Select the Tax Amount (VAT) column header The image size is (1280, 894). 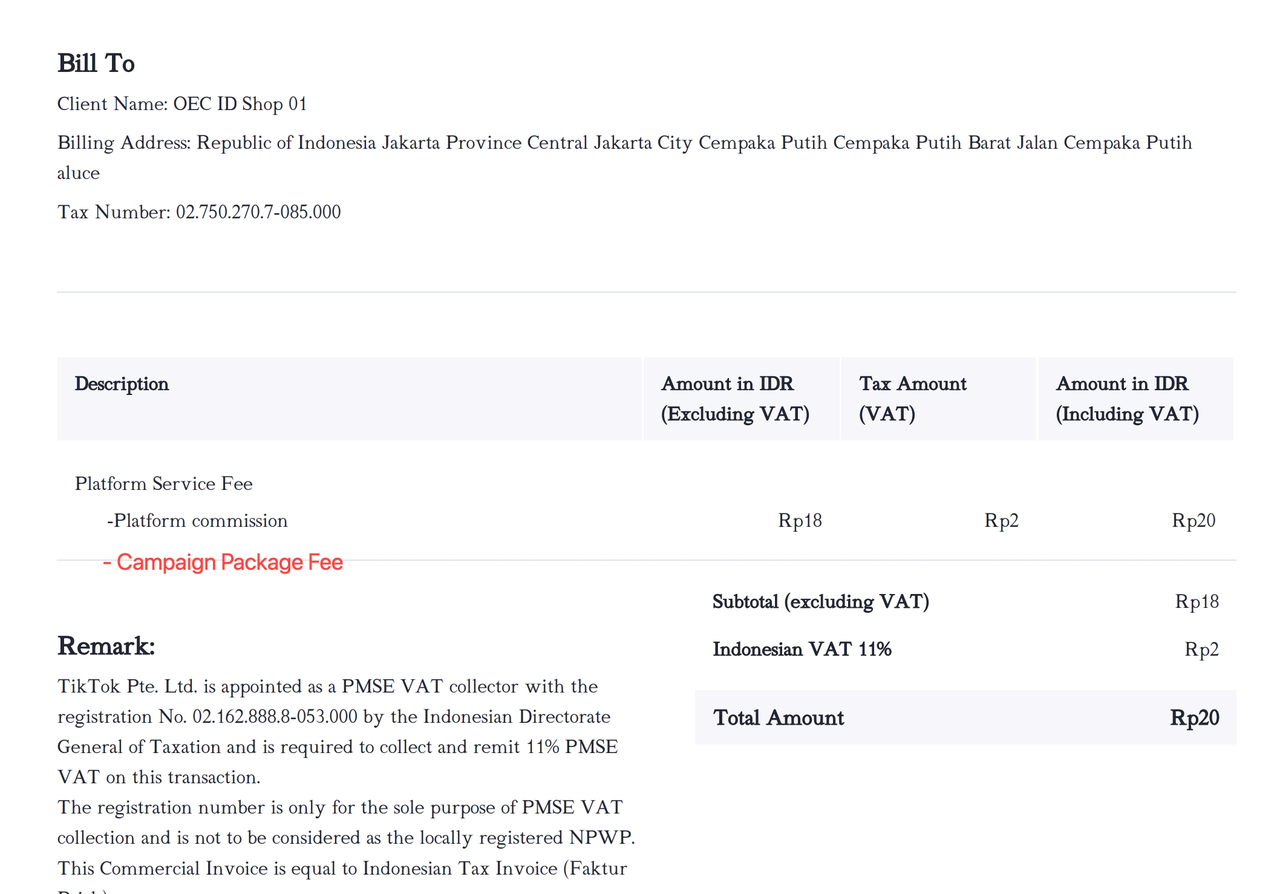tap(913, 398)
